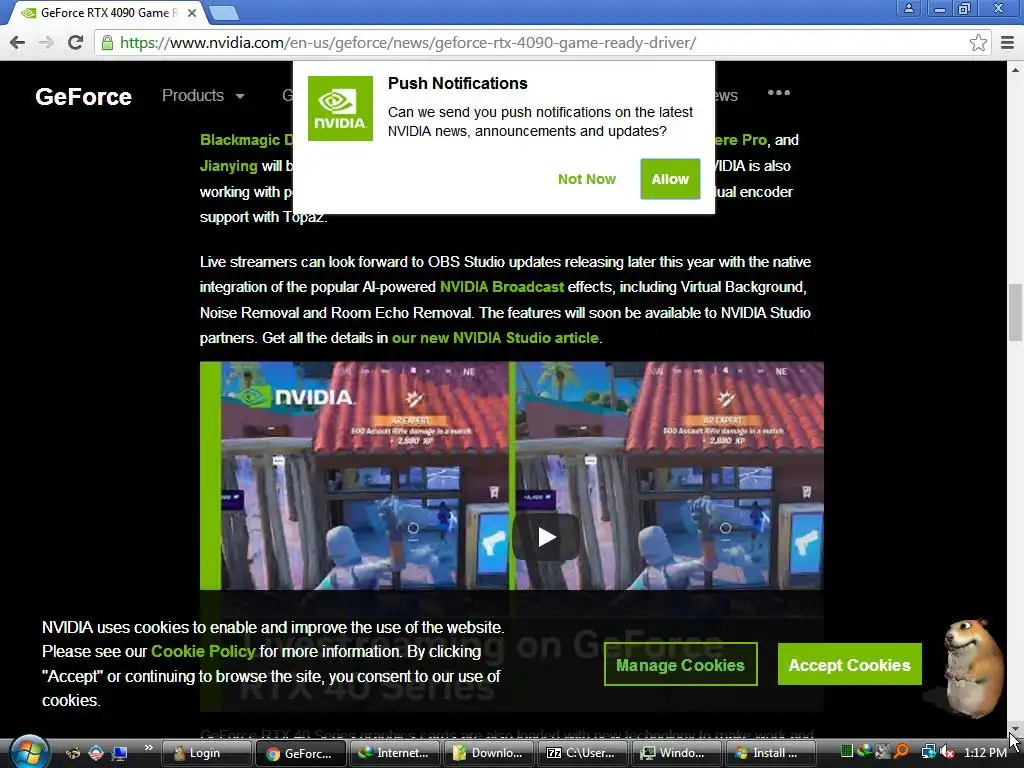The image size is (1024, 768).
Task: Click the green padlock security icon
Action: click(107, 43)
